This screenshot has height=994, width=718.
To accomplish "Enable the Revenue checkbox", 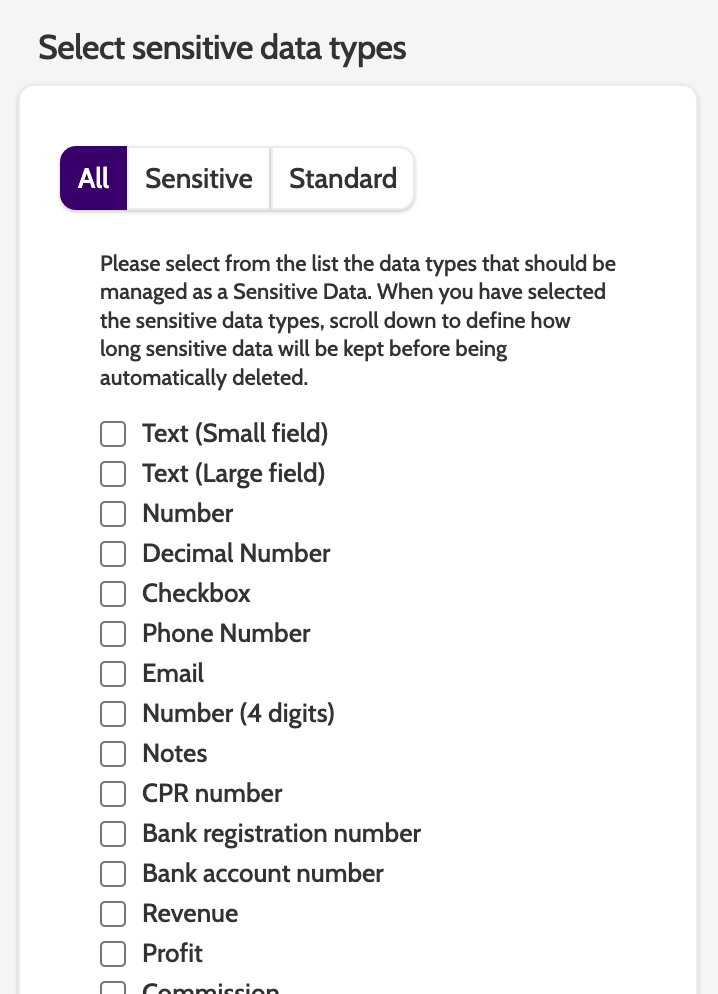I will pos(113,914).
